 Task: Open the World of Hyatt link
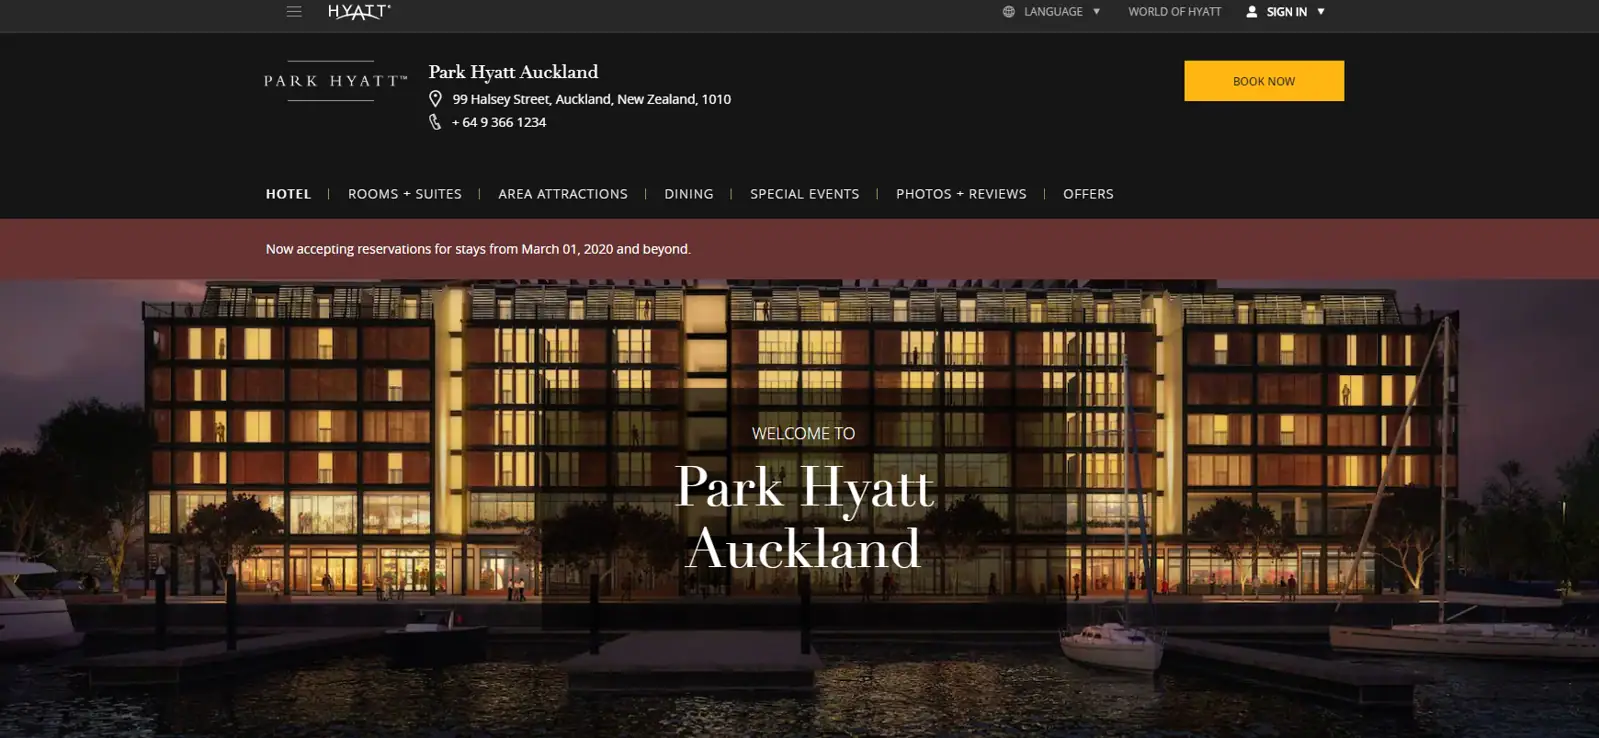(x=1174, y=12)
